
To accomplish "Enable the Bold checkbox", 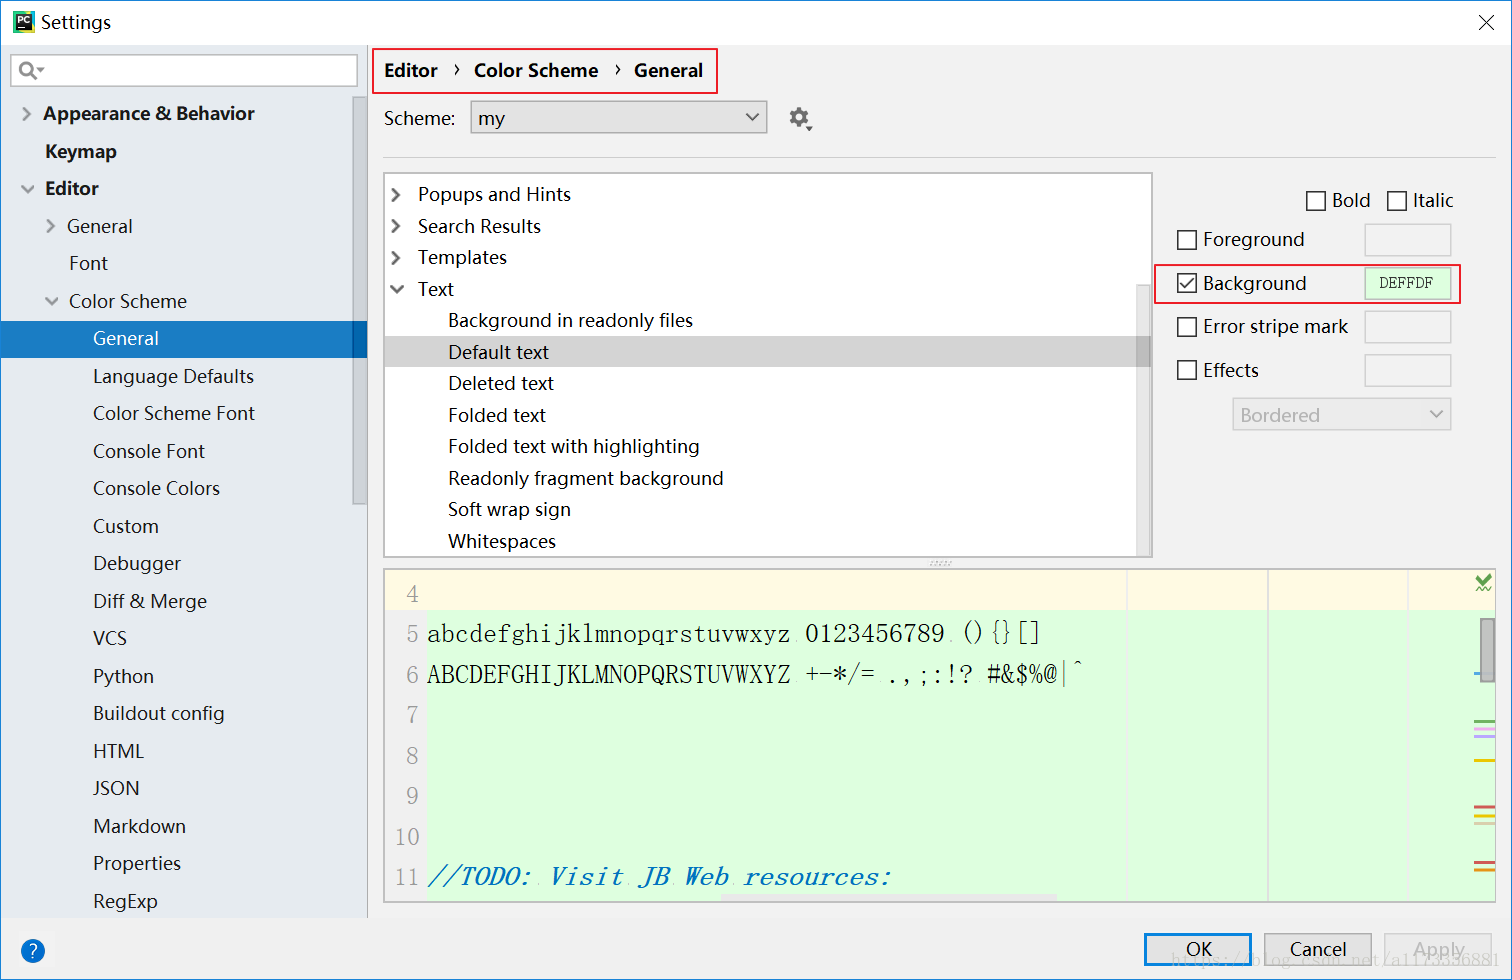I will coord(1316,201).
